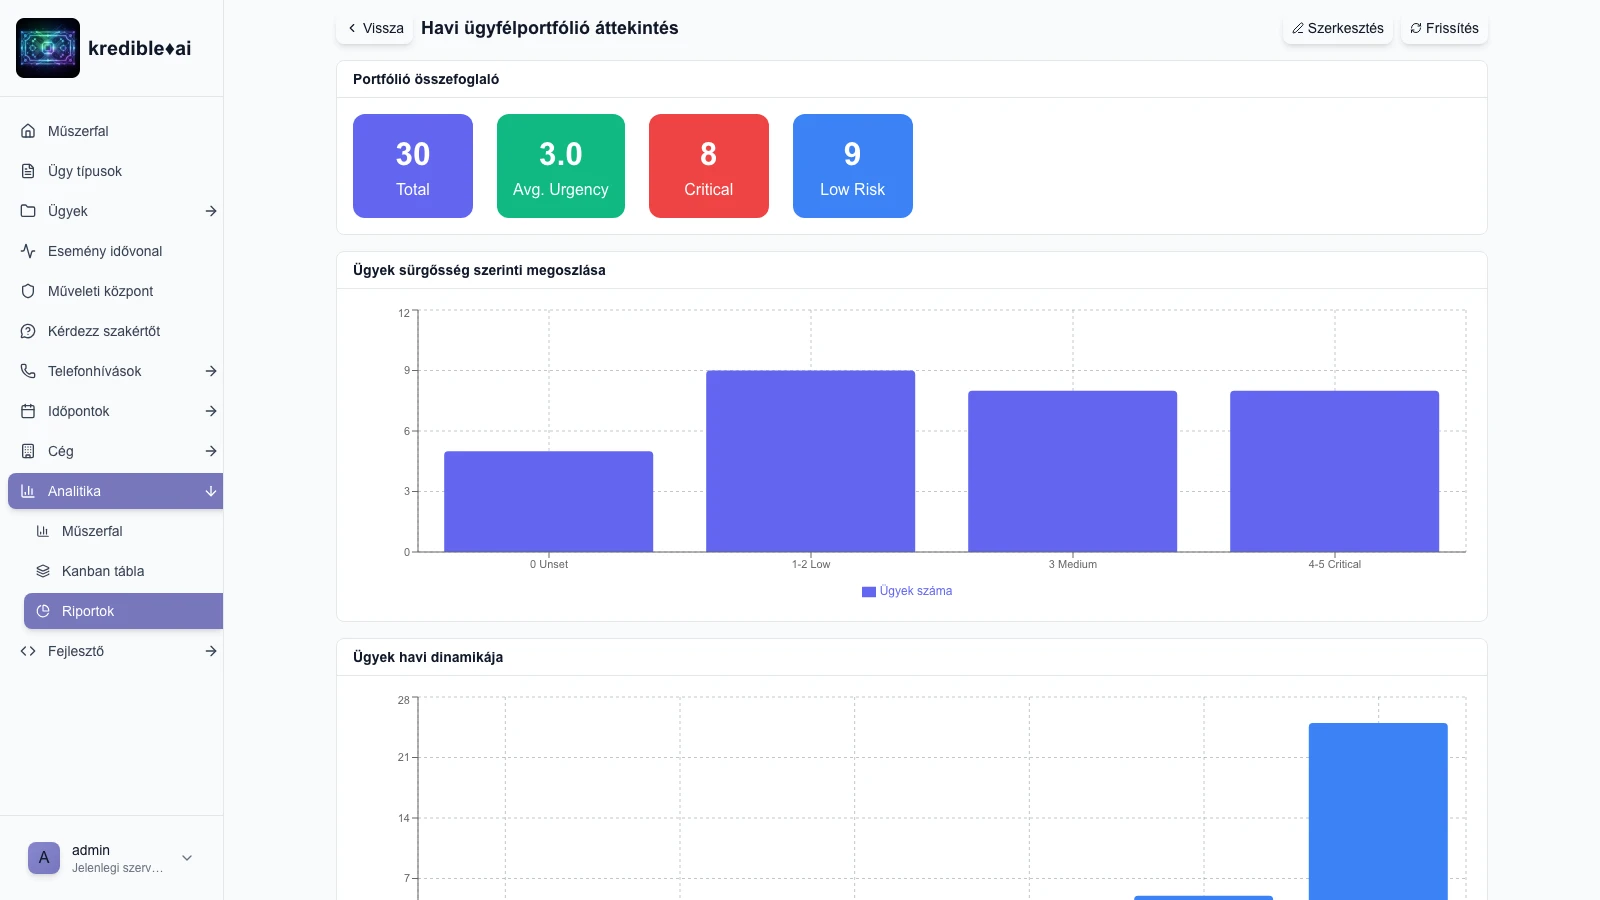Click the document icon for Ügy típusok
This screenshot has width=1600, height=900.
(x=28, y=171)
